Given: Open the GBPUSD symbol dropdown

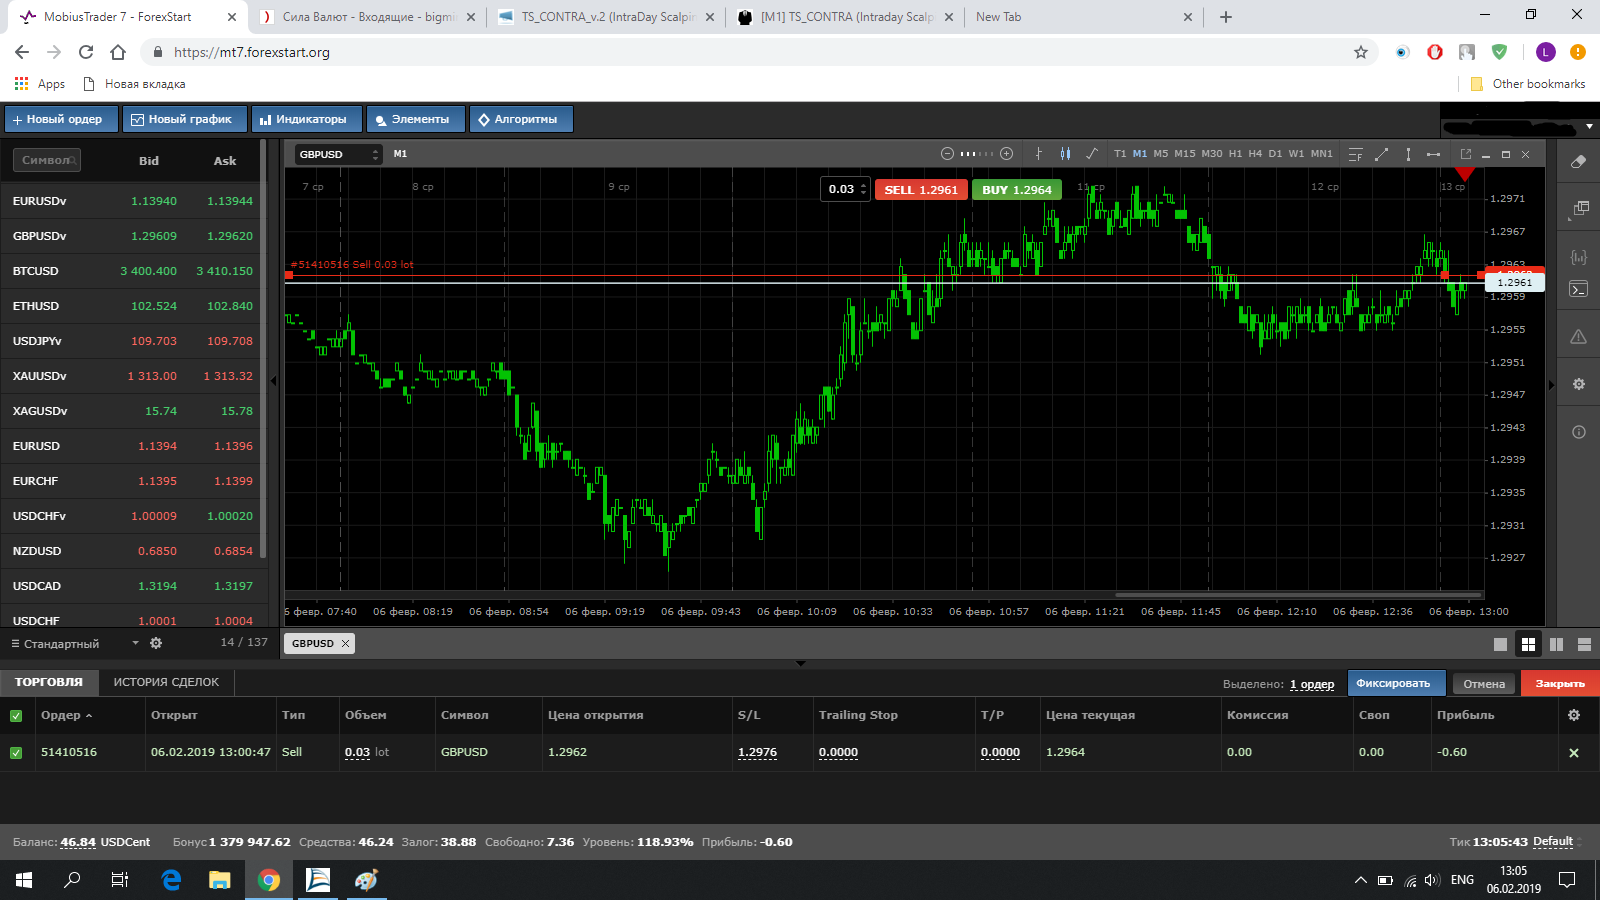Looking at the screenshot, I should point(339,154).
